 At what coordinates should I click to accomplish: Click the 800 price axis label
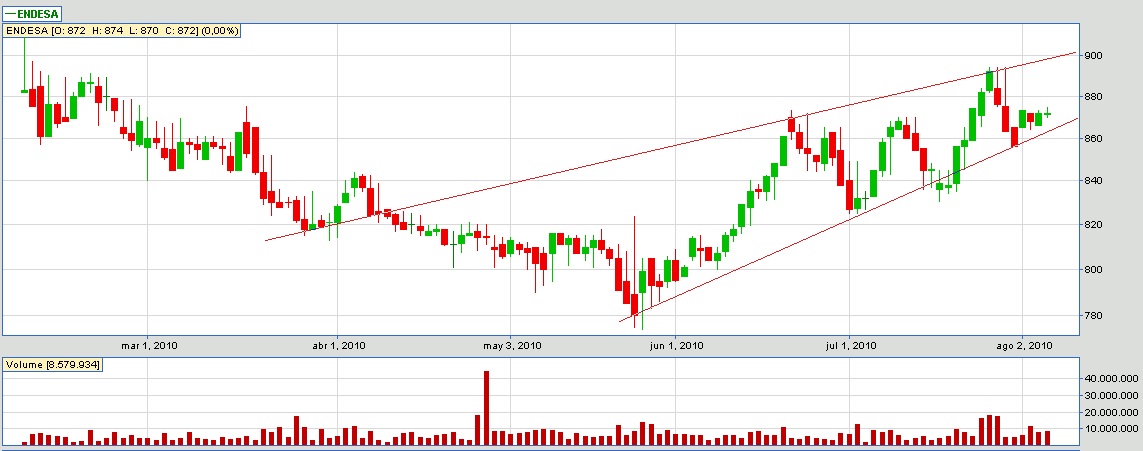[1093, 270]
